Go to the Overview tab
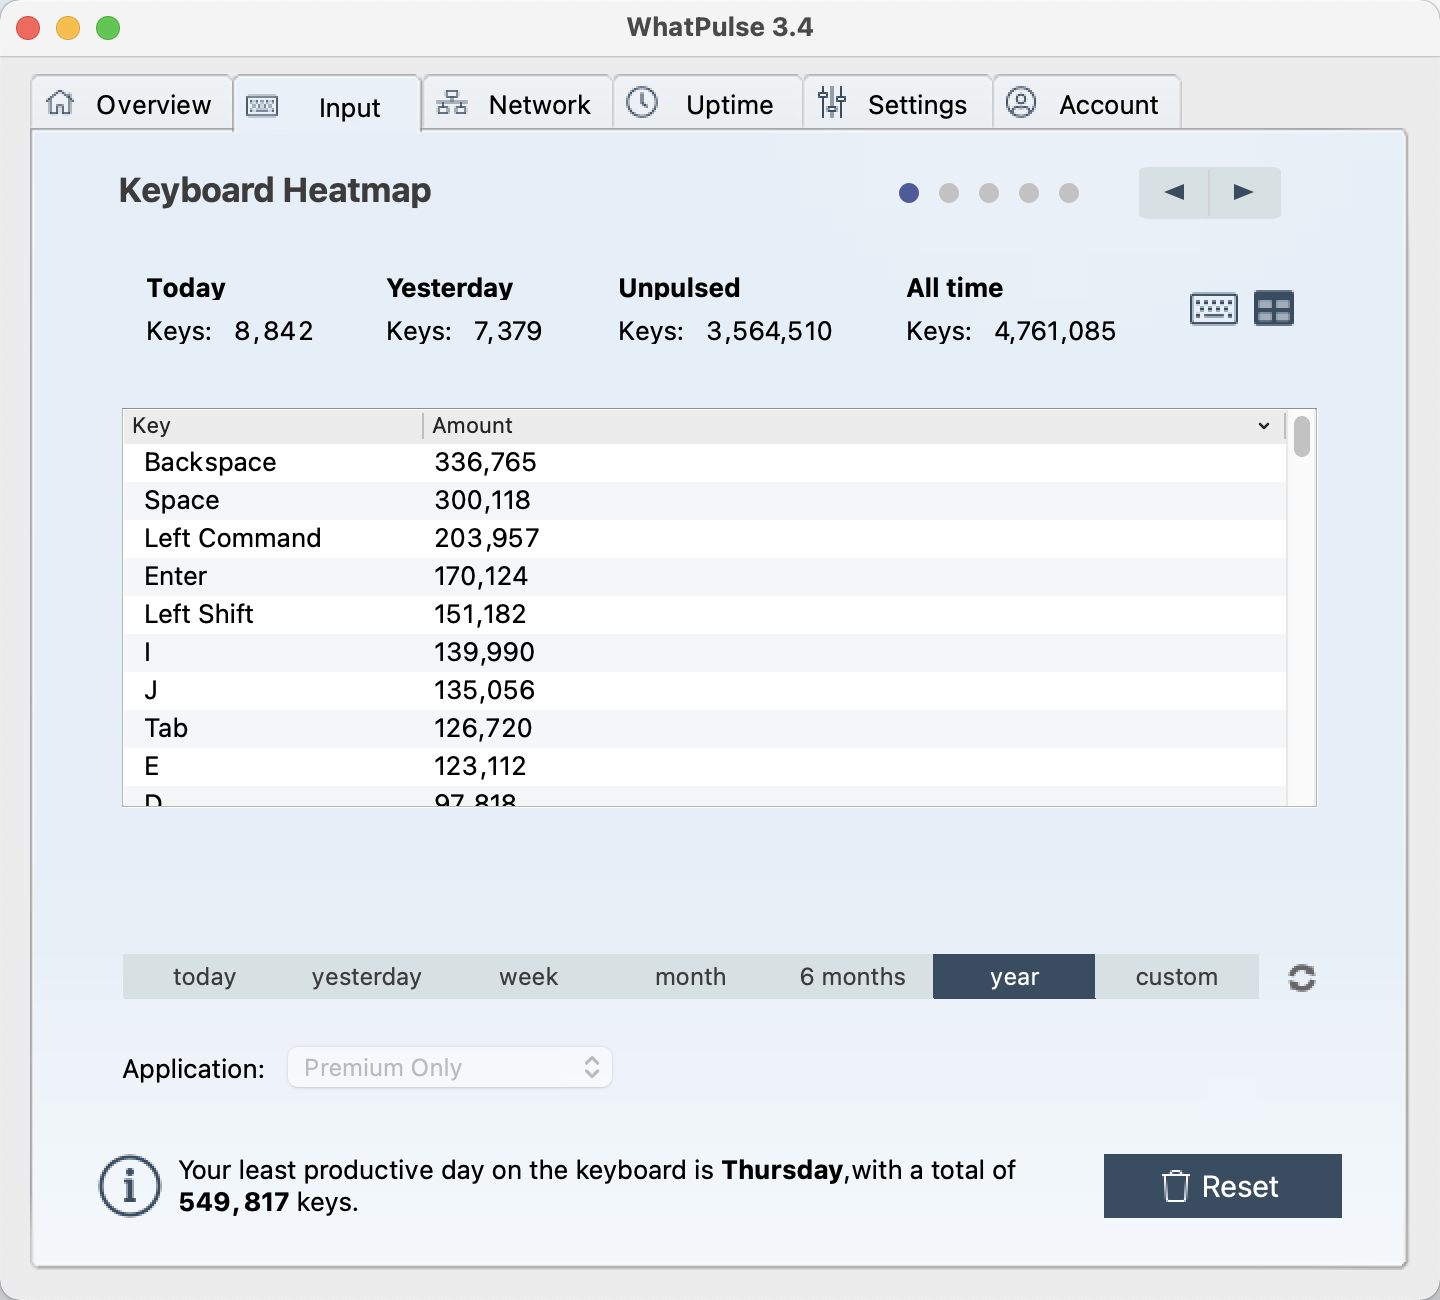This screenshot has width=1440, height=1300. tap(132, 104)
